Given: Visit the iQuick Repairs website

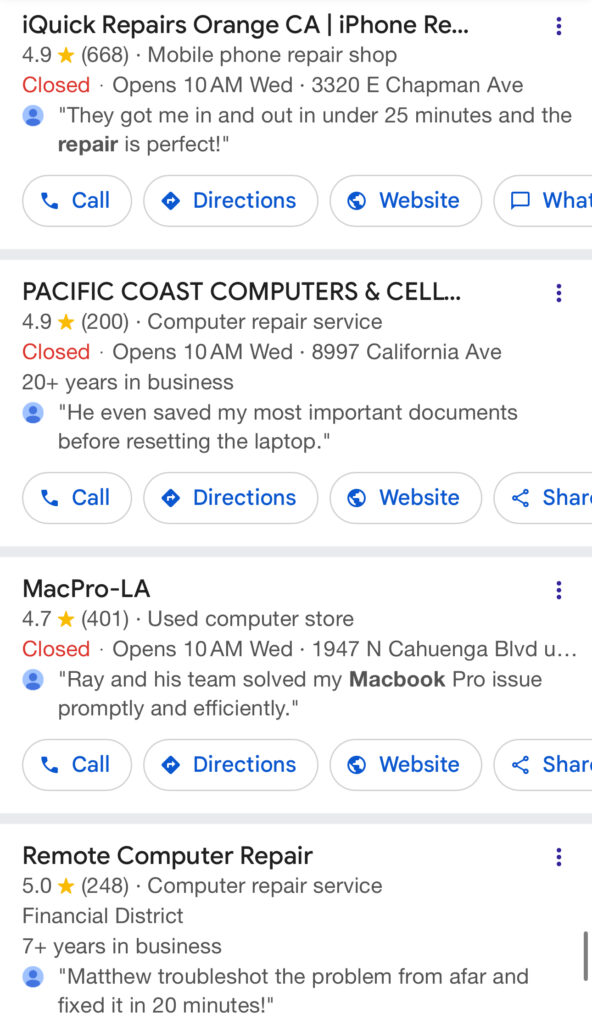Looking at the screenshot, I should (406, 200).
